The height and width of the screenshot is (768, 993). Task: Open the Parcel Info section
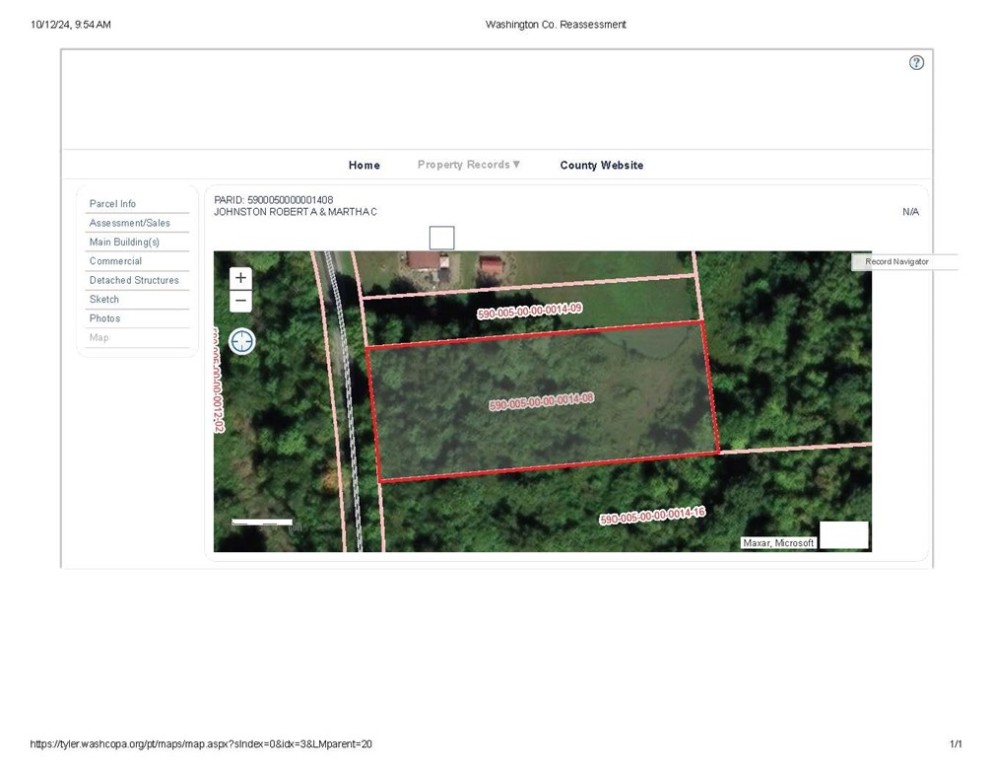click(113, 204)
